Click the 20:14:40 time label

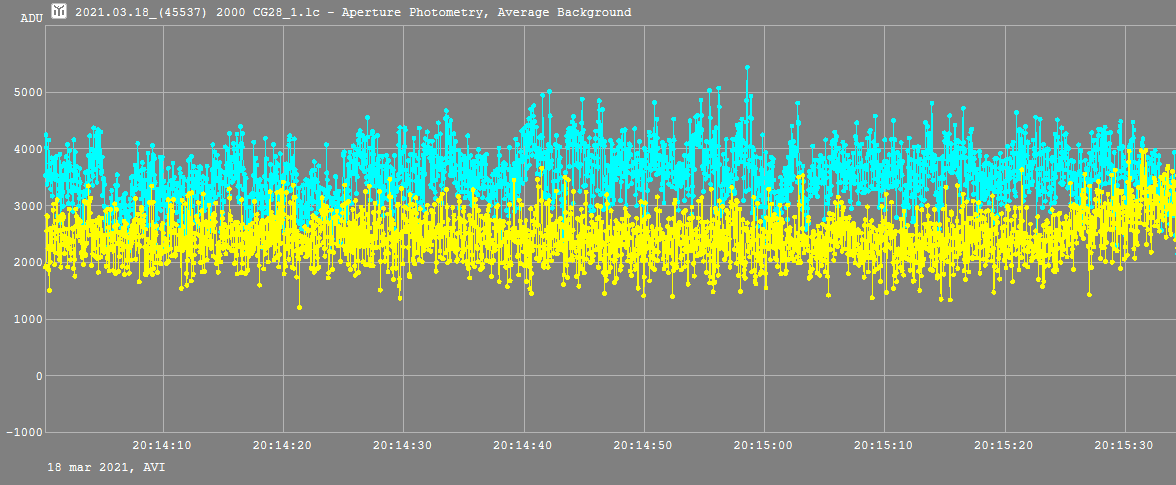(x=523, y=445)
